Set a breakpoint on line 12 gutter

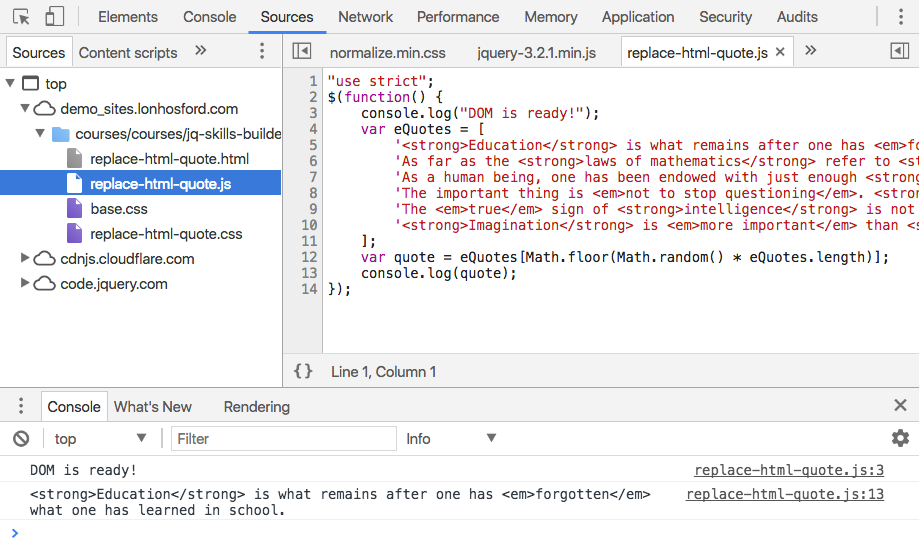coord(309,257)
